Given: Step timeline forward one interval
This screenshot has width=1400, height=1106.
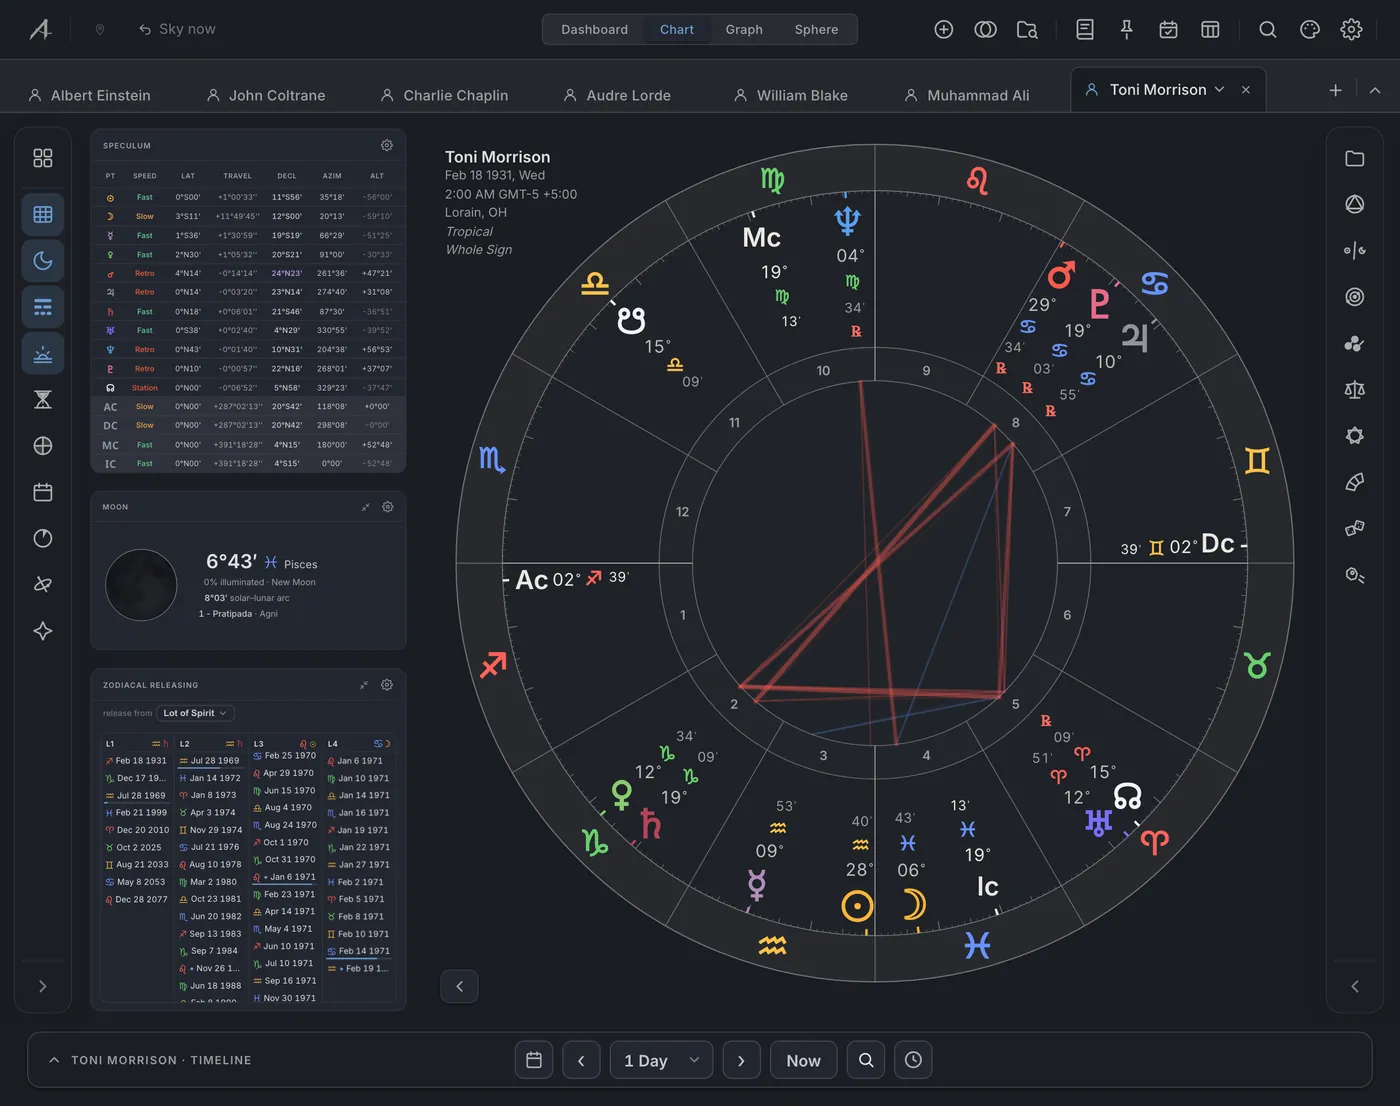Looking at the screenshot, I should [741, 1060].
